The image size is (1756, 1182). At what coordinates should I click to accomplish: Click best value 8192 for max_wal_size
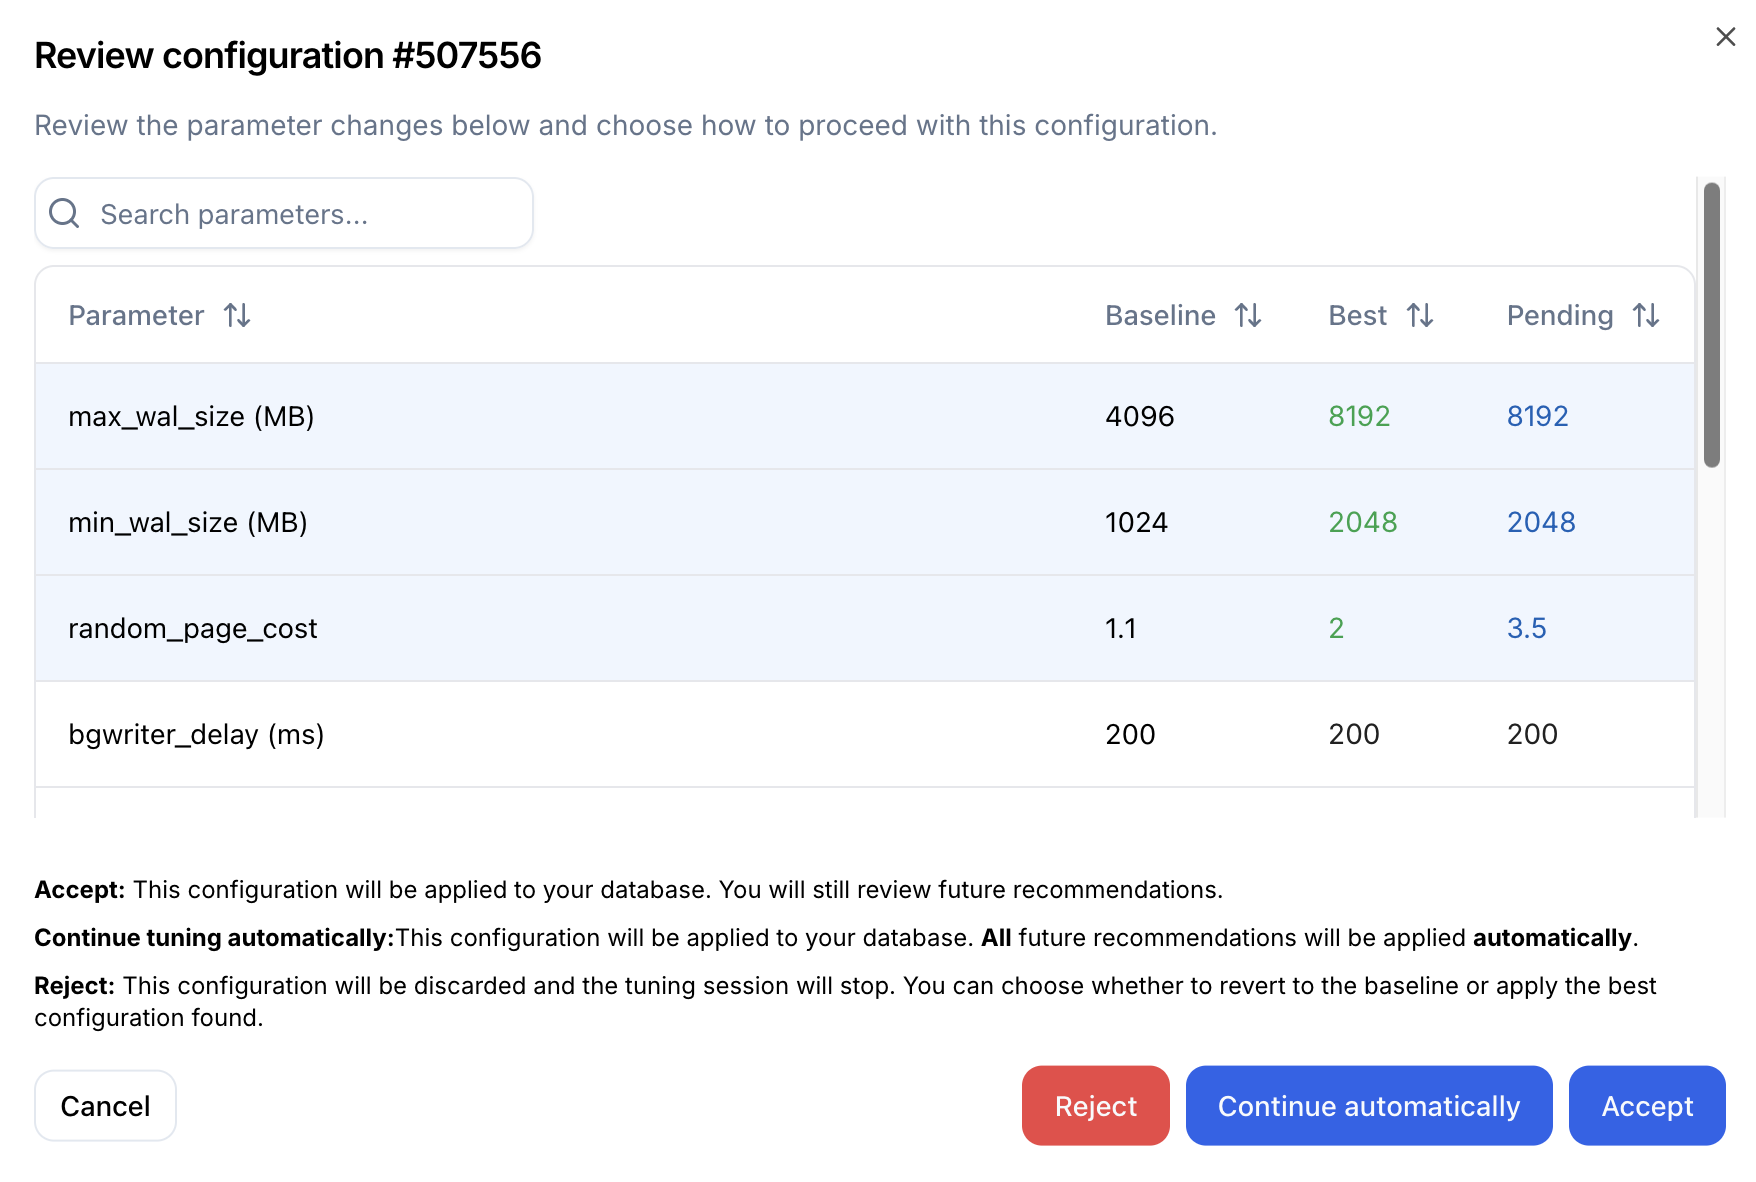[1359, 416]
